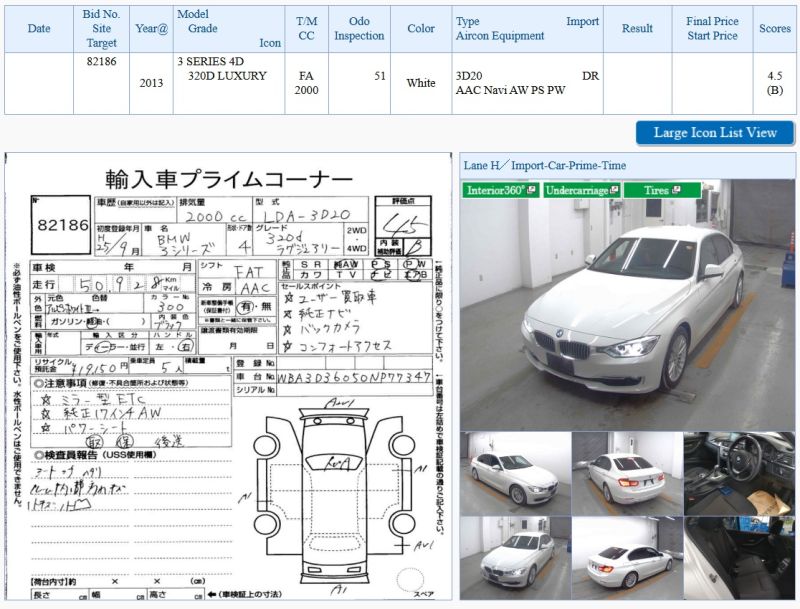Open the rear-view thumbnail with red tail lights lit
The width and height of the screenshot is (800, 609).
[628, 474]
